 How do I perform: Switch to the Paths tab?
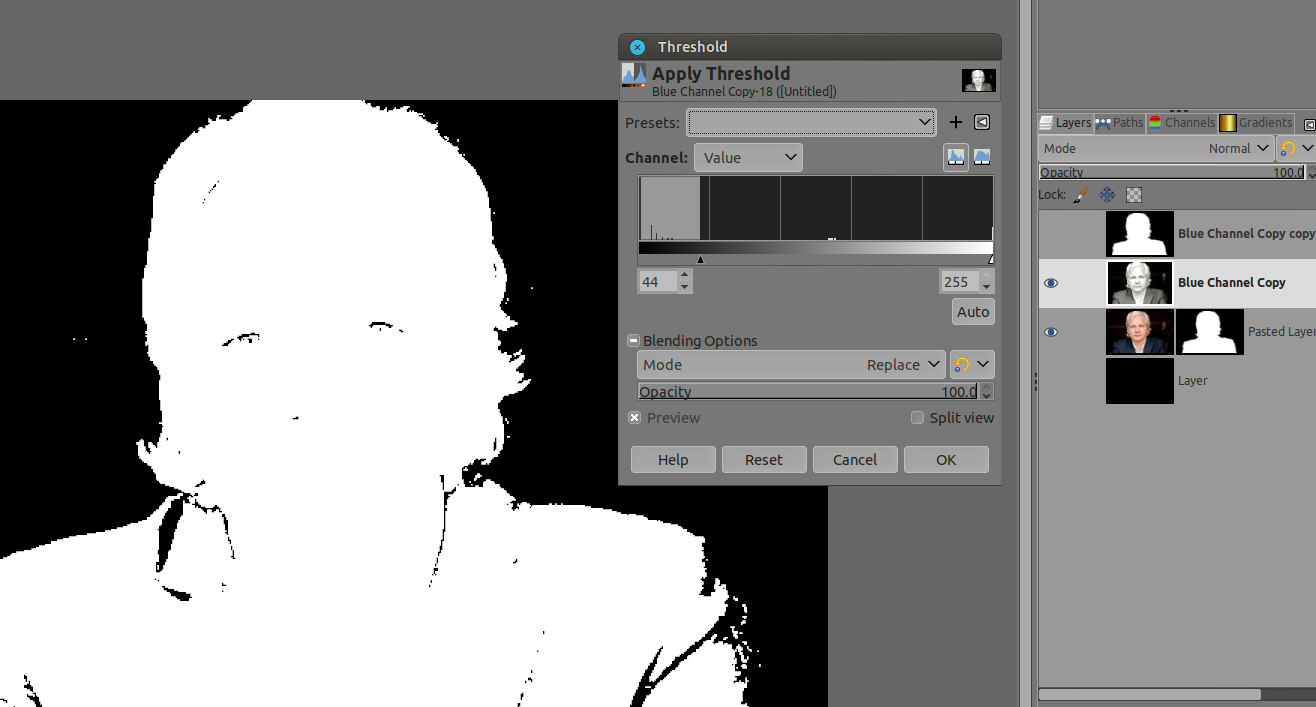click(1120, 123)
